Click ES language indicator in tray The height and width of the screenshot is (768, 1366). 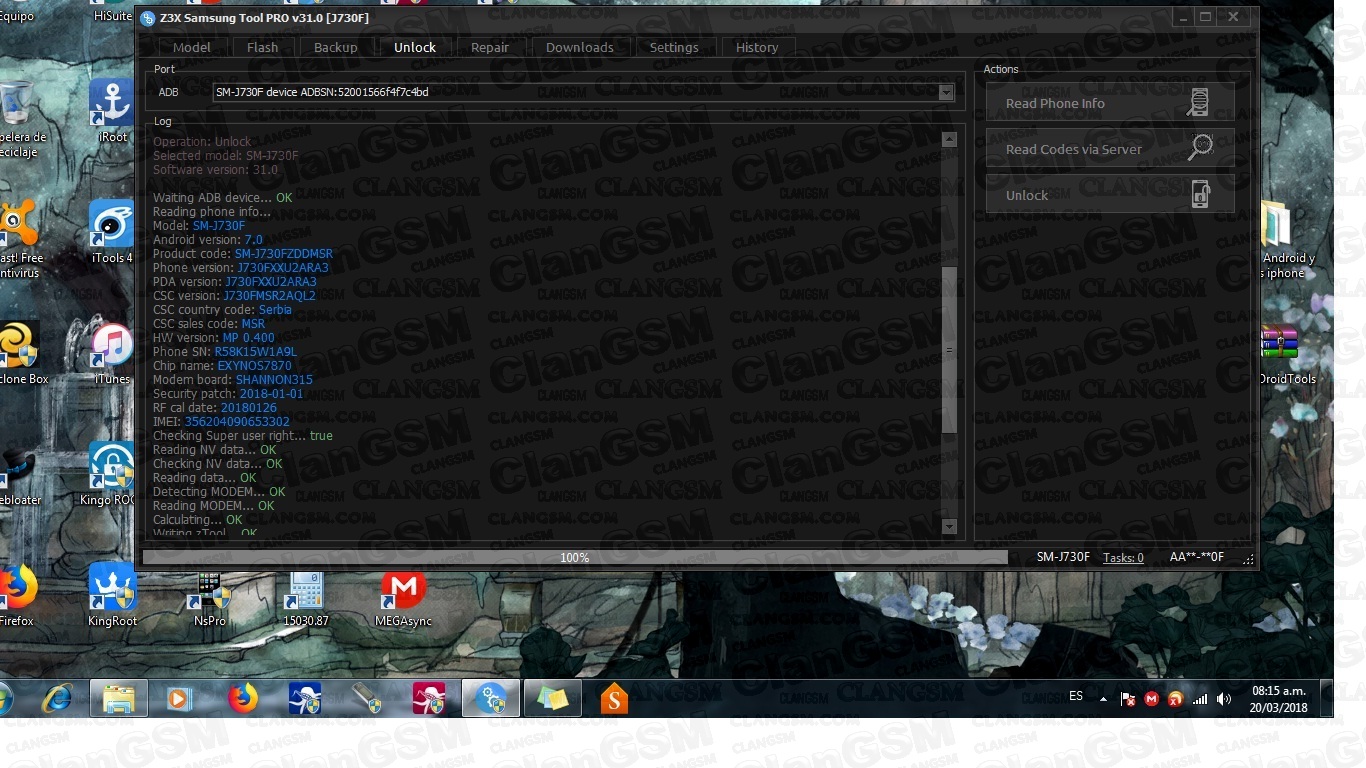[1076, 696]
